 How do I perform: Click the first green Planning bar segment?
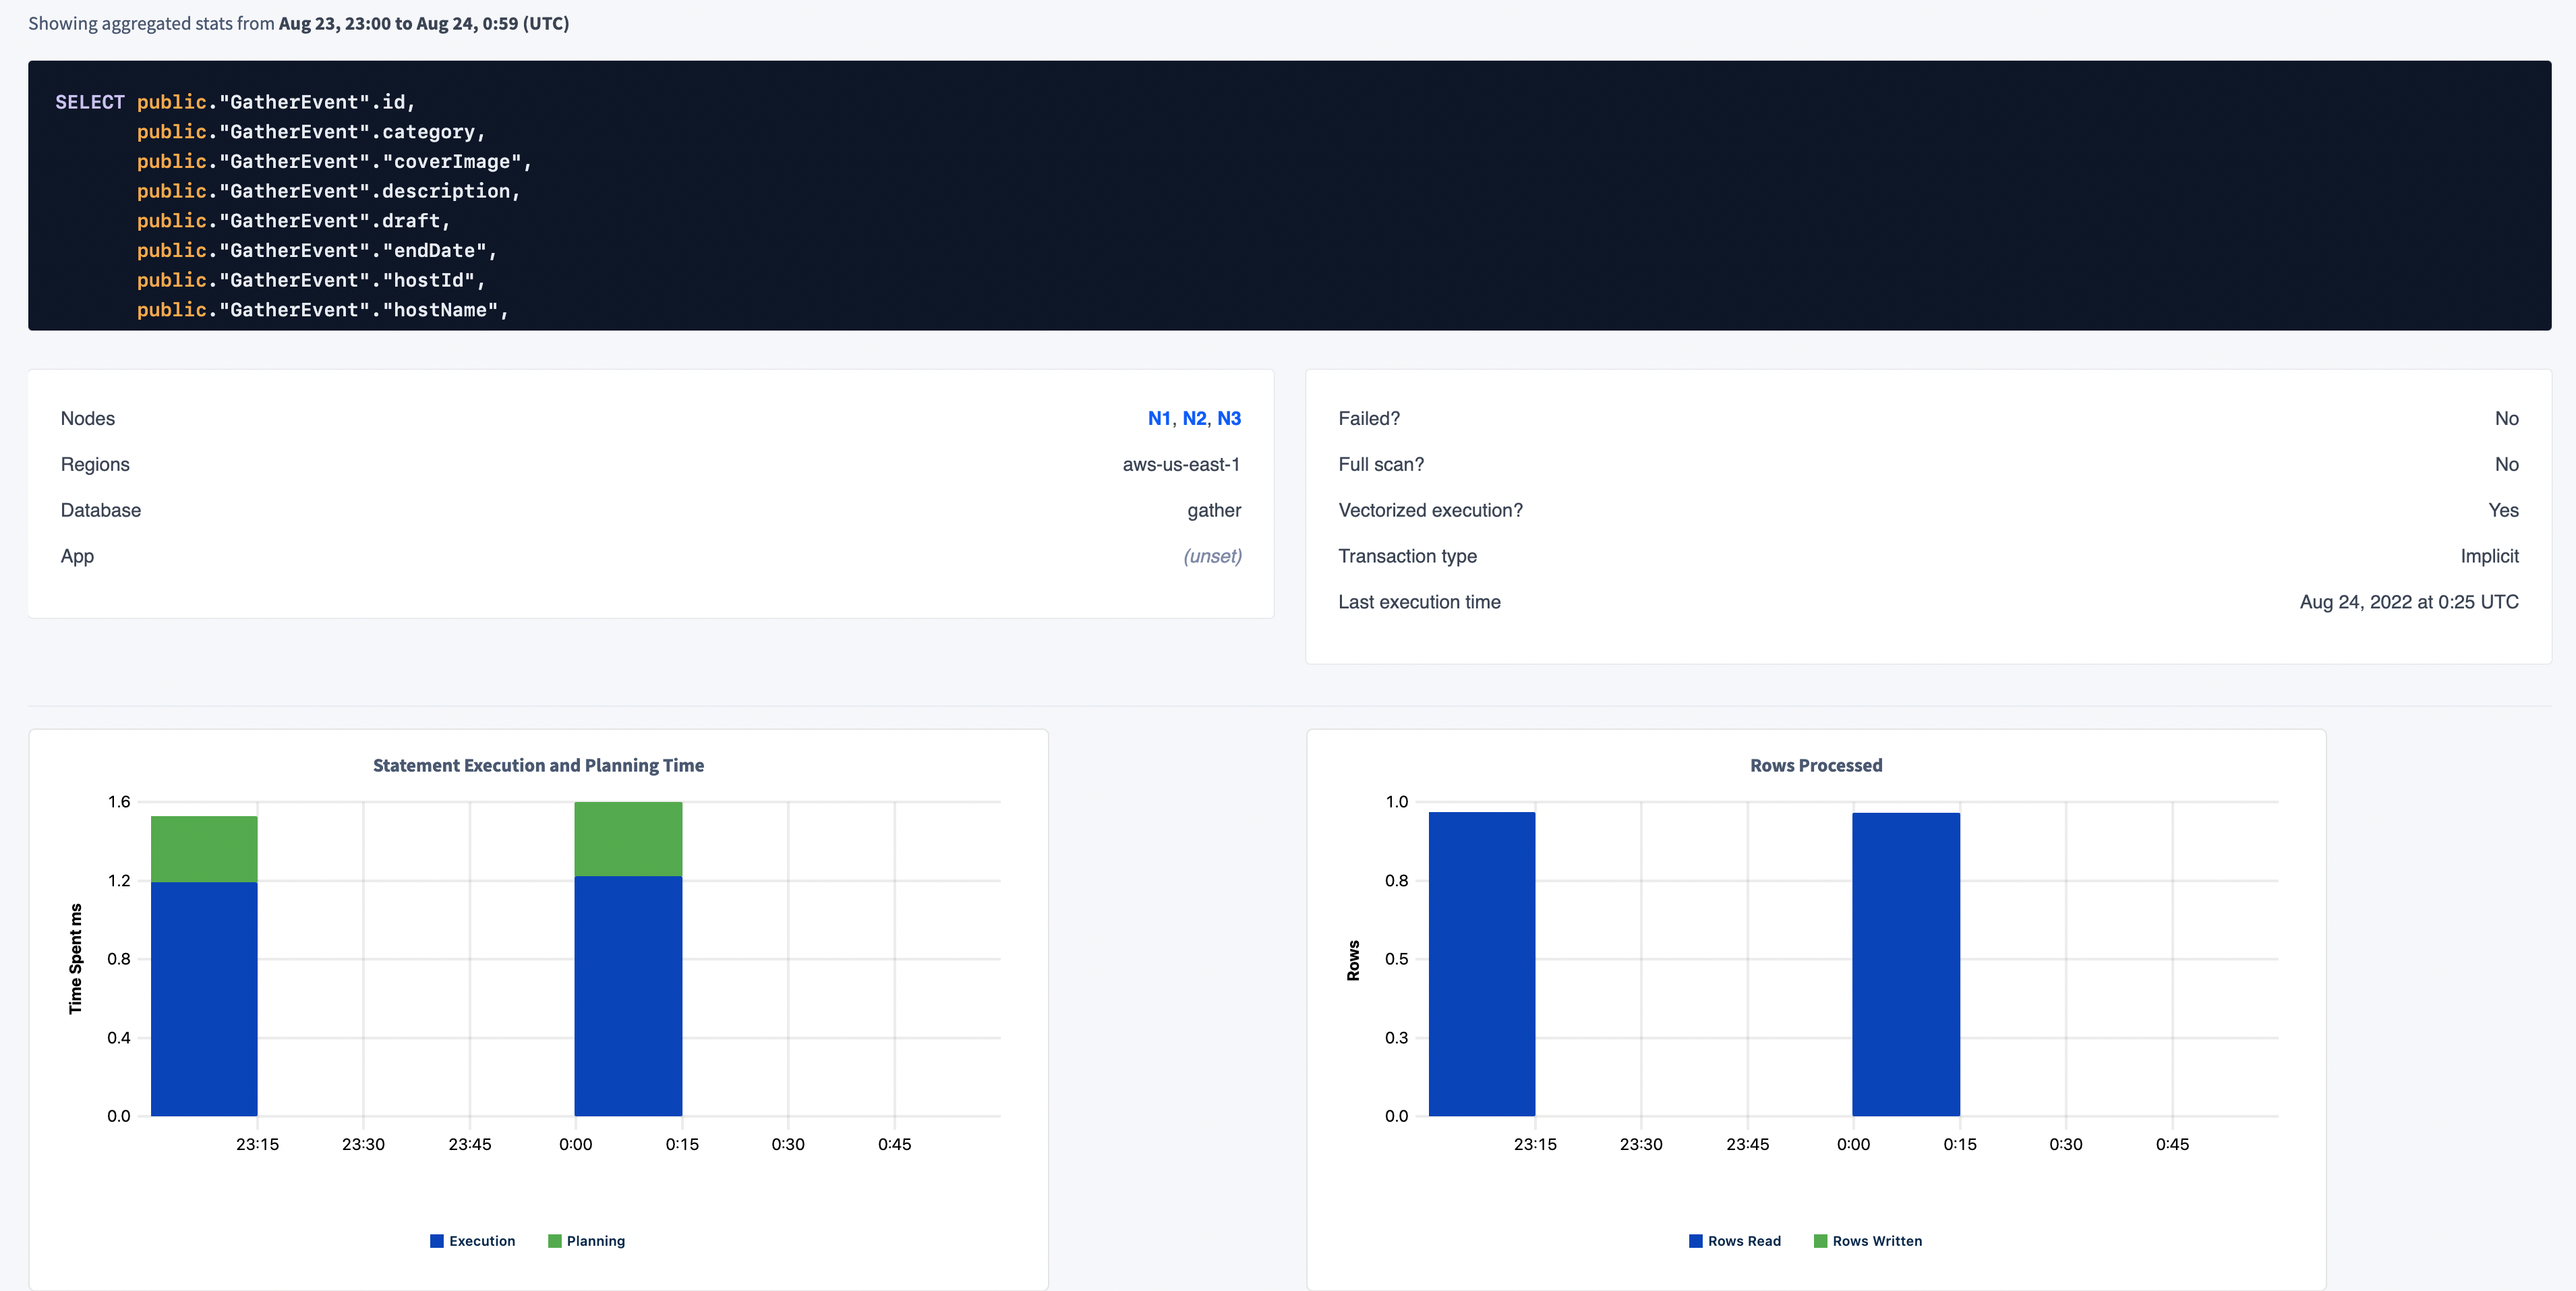pyautogui.click(x=204, y=848)
